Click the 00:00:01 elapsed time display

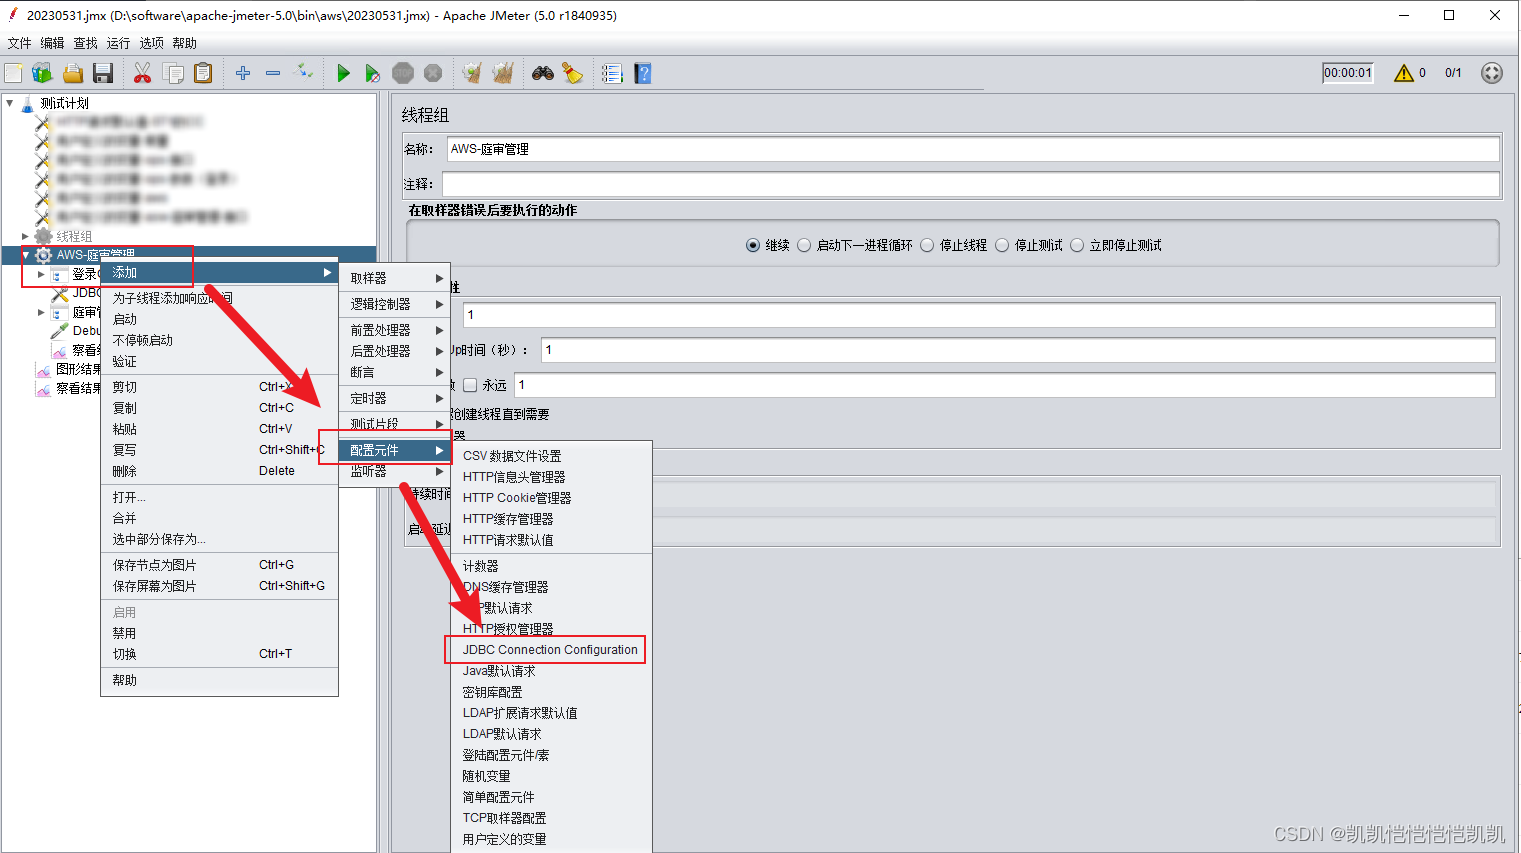coord(1348,73)
